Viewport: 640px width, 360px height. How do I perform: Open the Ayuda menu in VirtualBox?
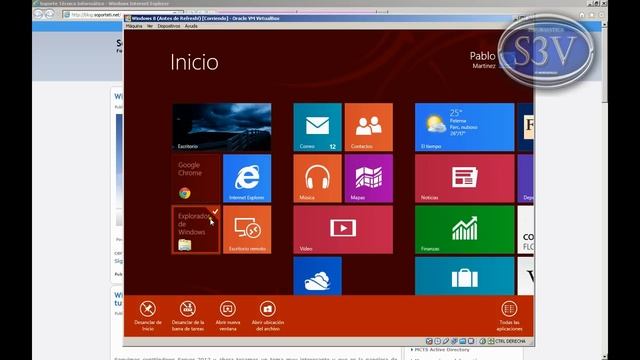pyautogui.click(x=191, y=26)
